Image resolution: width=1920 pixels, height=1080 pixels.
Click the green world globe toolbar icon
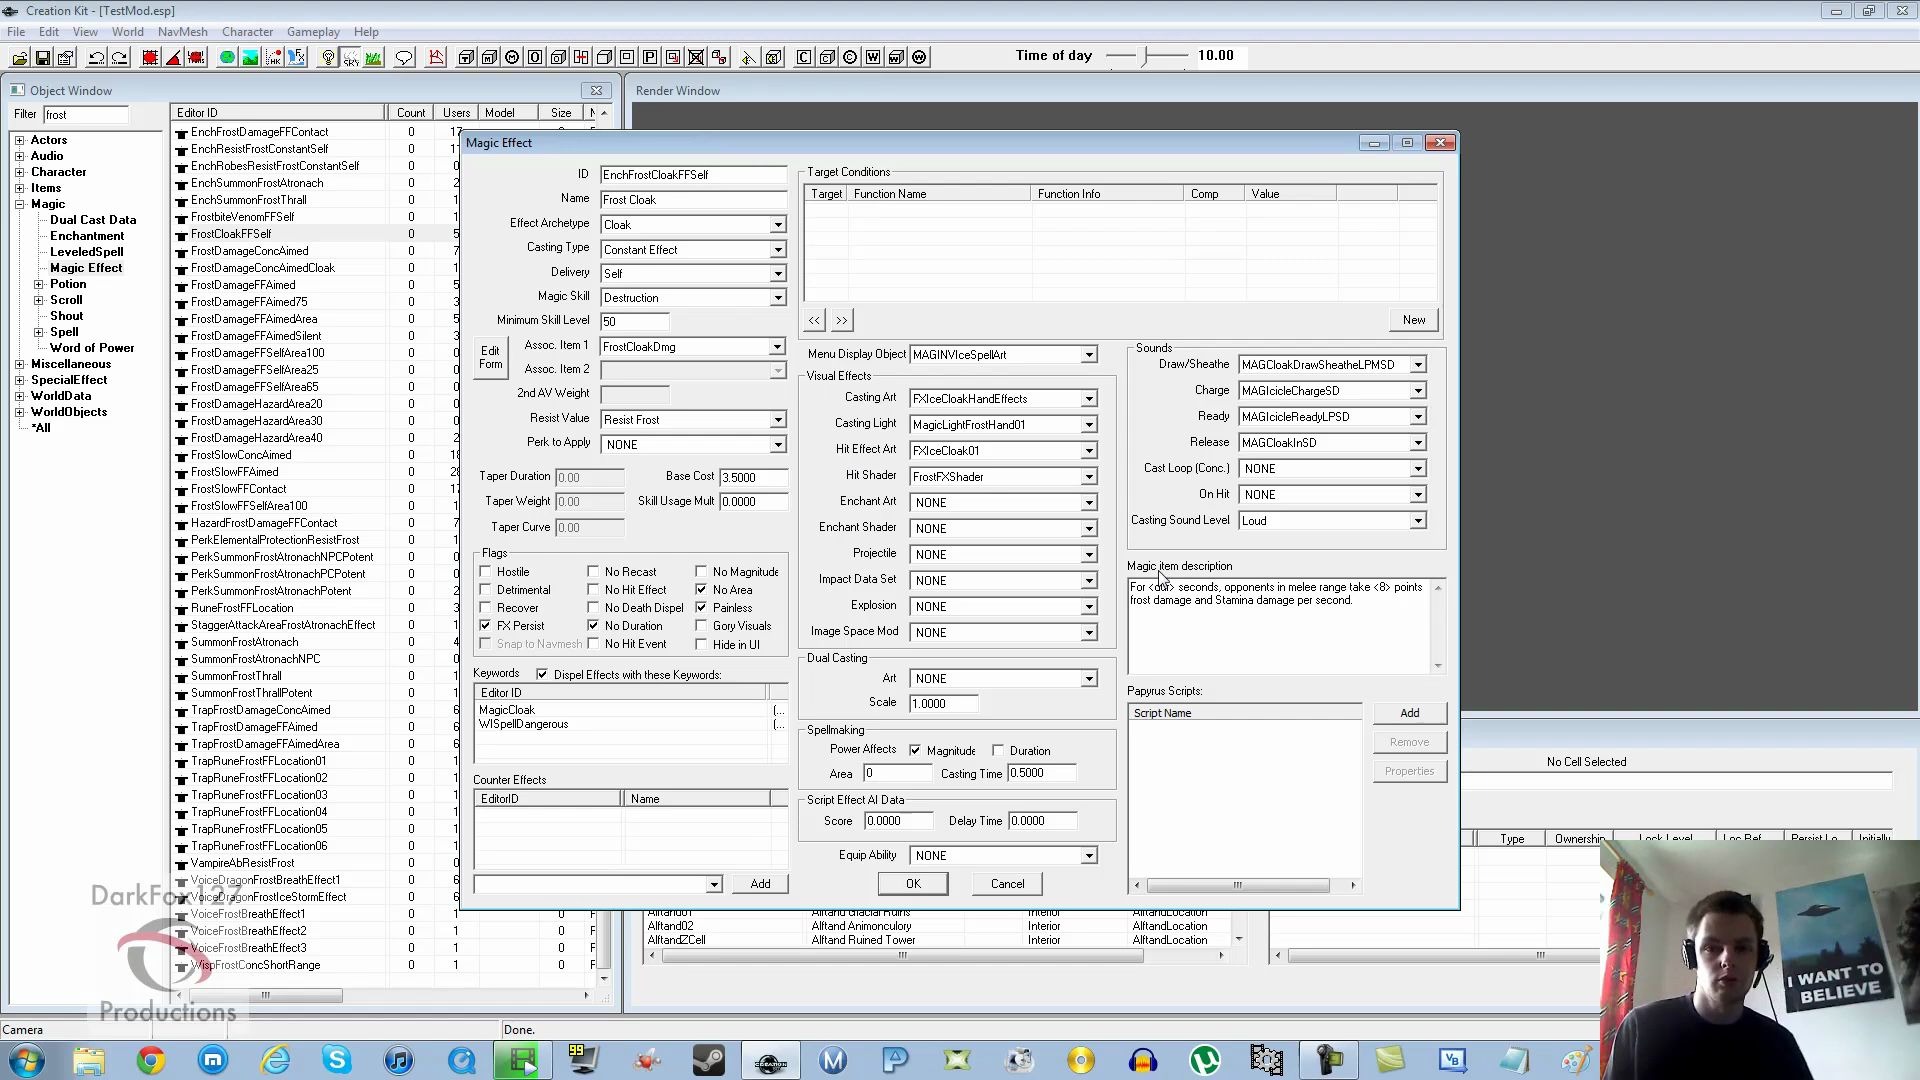[228, 57]
